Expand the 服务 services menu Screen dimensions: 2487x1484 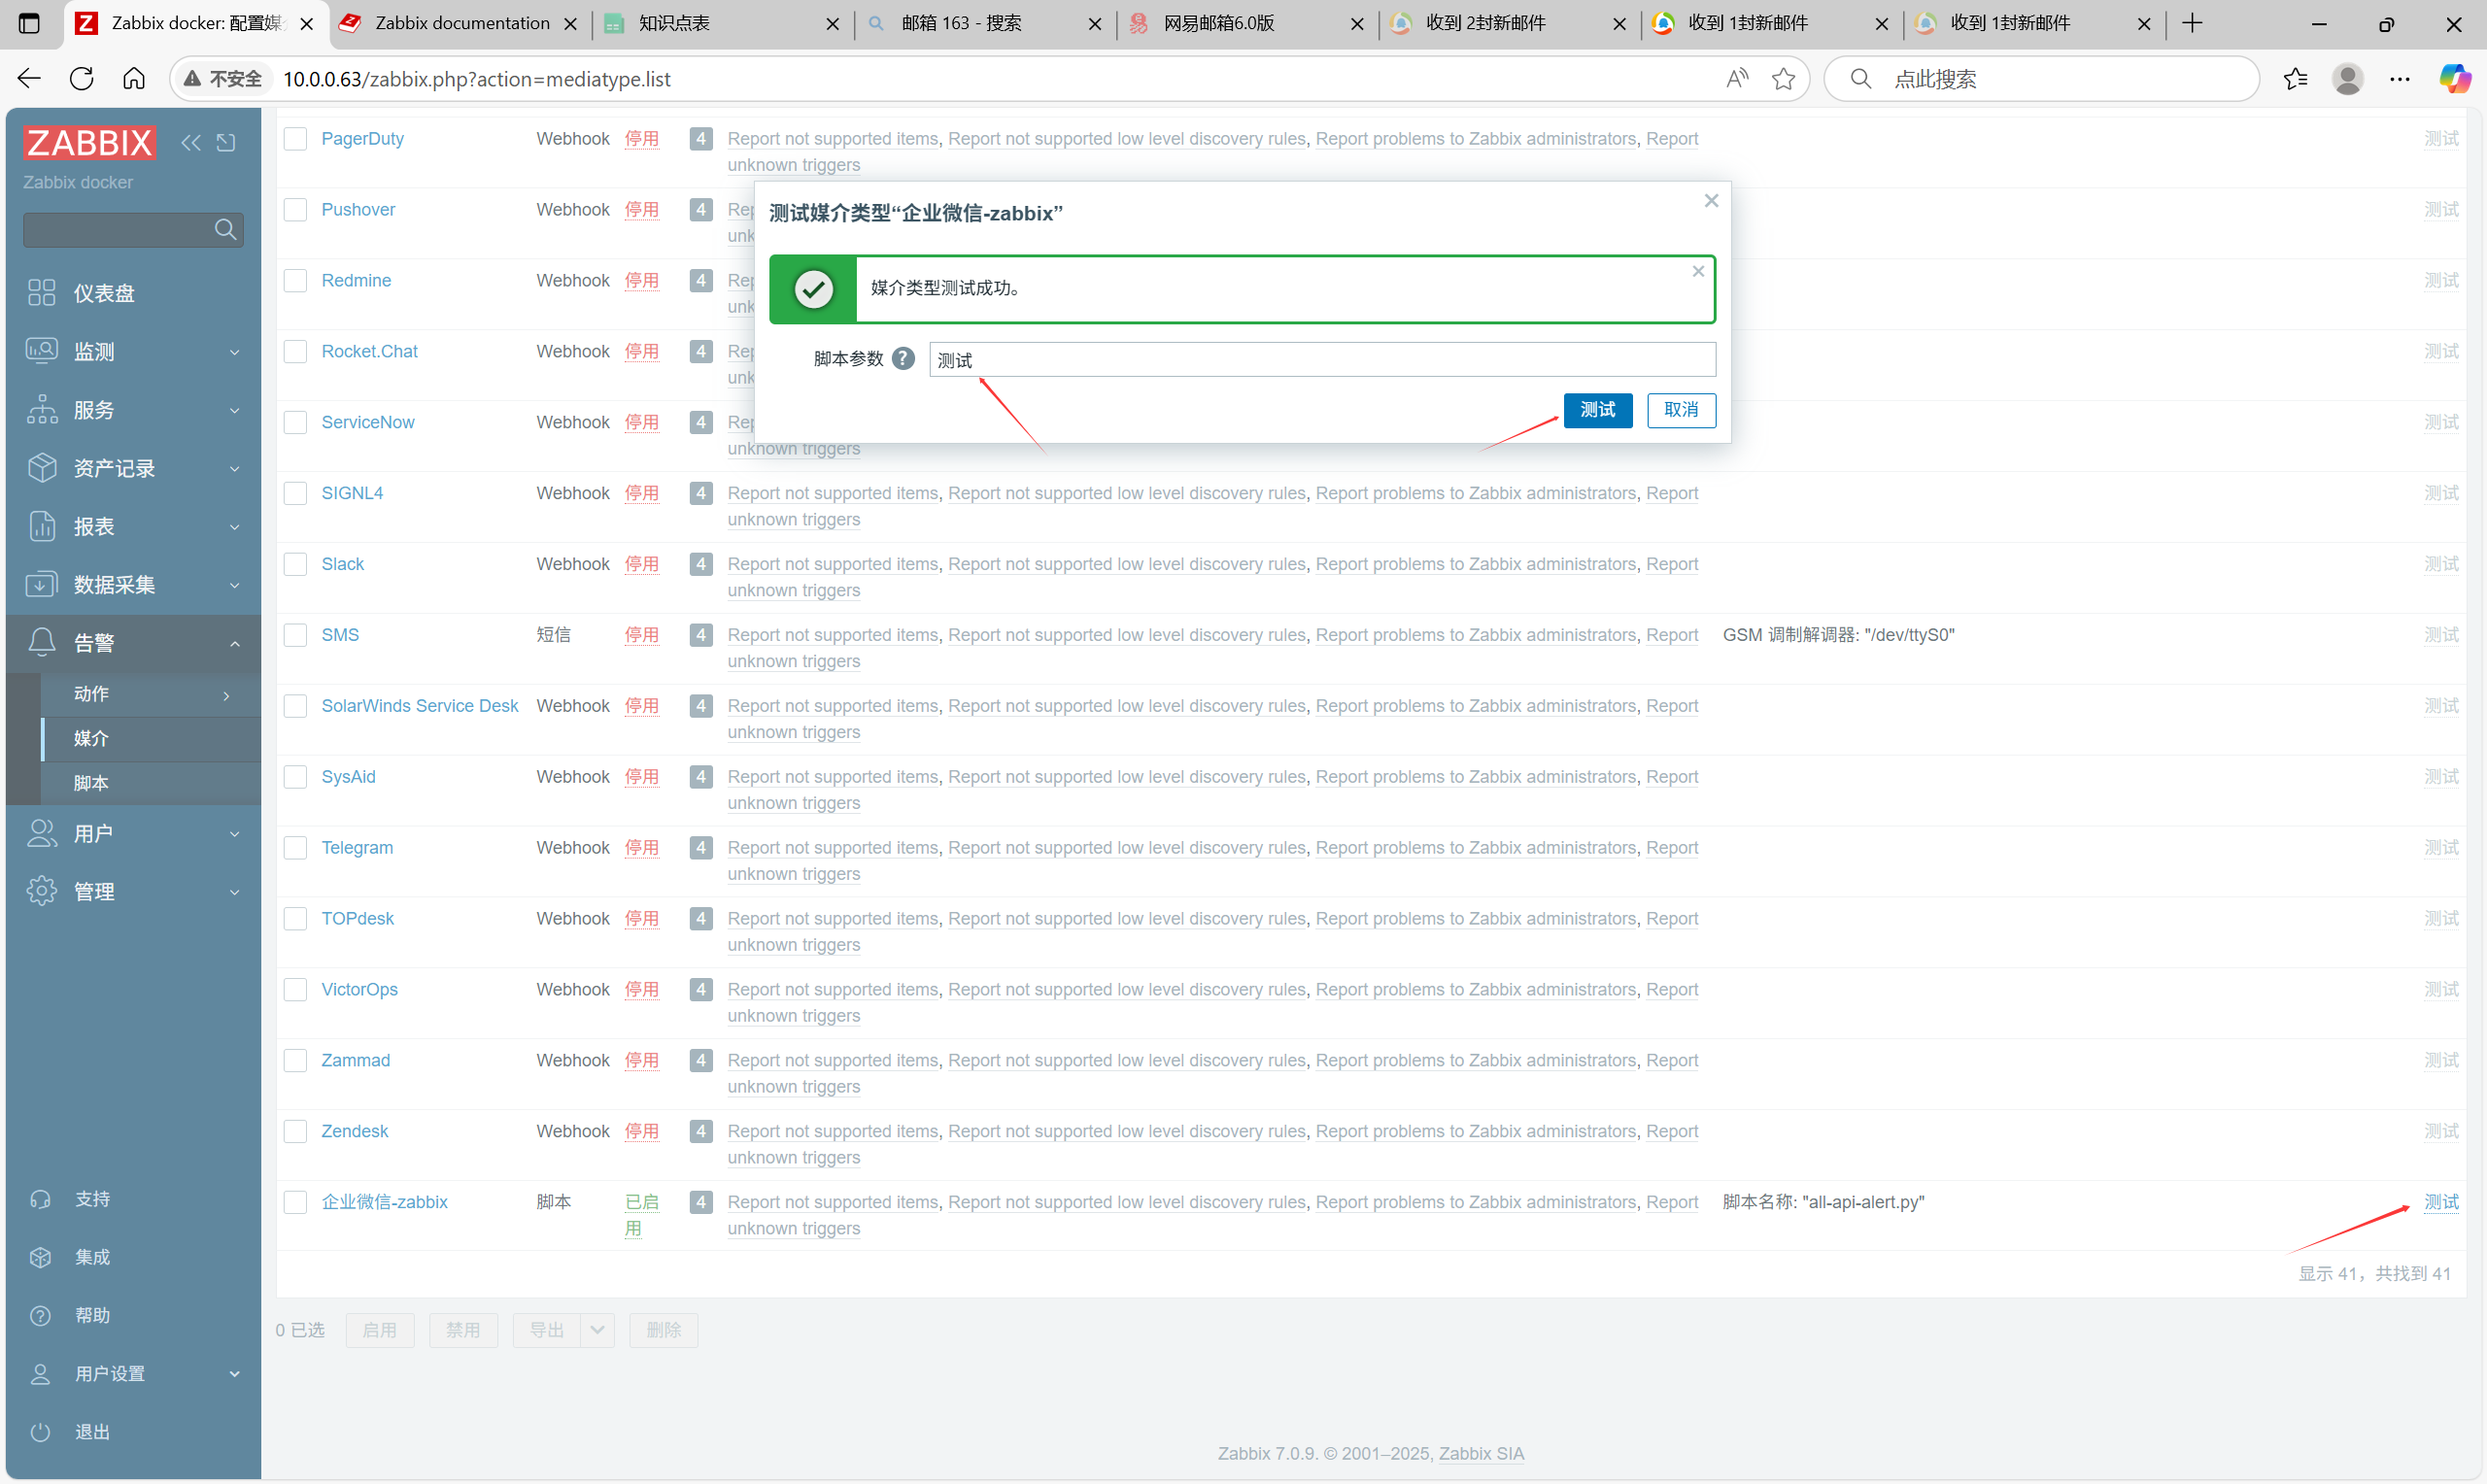[x=133, y=410]
